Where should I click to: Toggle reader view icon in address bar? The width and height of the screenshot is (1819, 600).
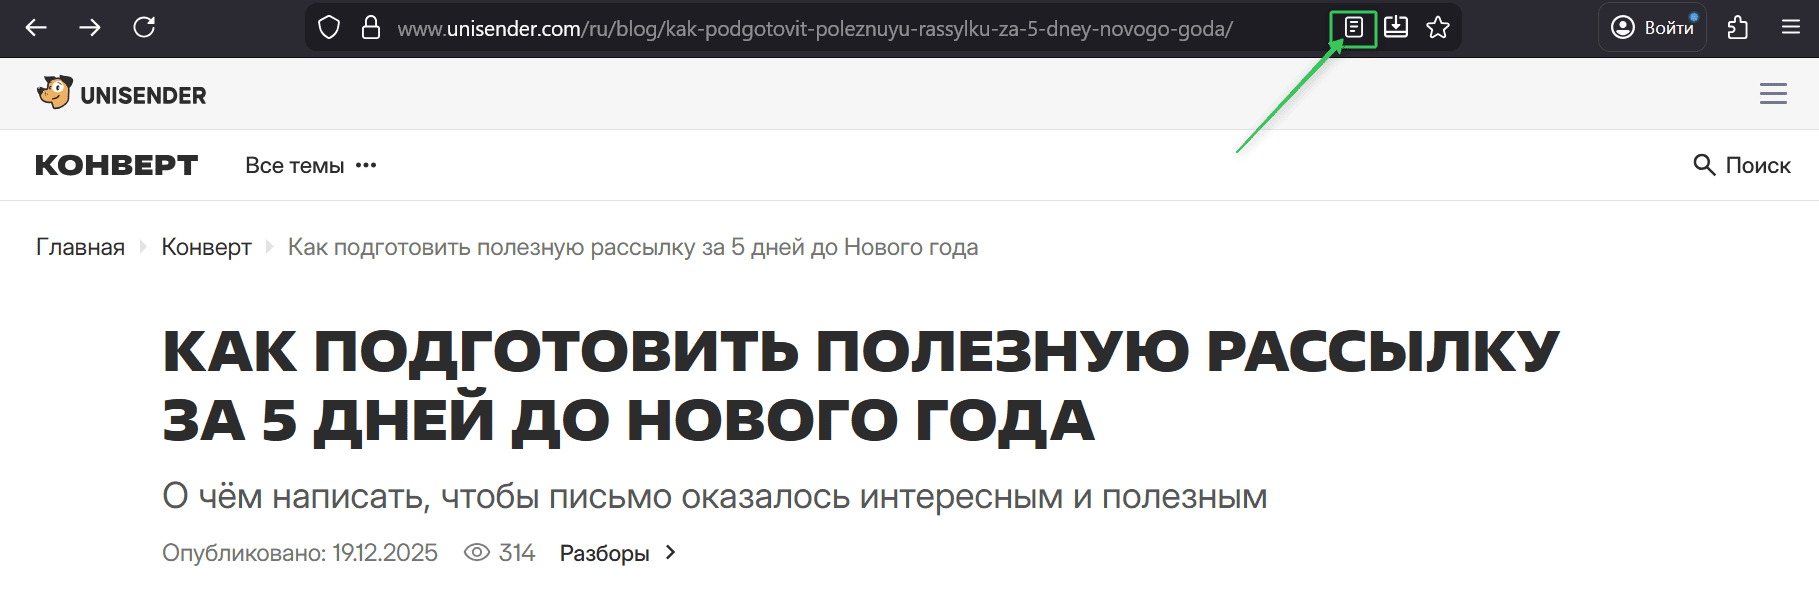[1354, 28]
